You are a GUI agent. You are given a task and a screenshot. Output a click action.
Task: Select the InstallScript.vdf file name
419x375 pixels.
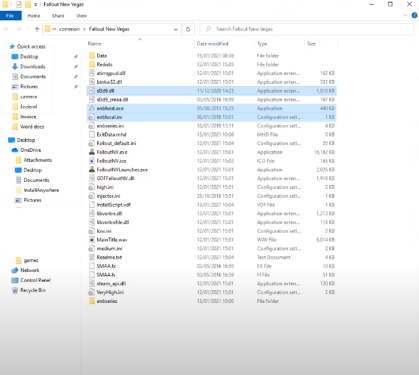tap(113, 204)
